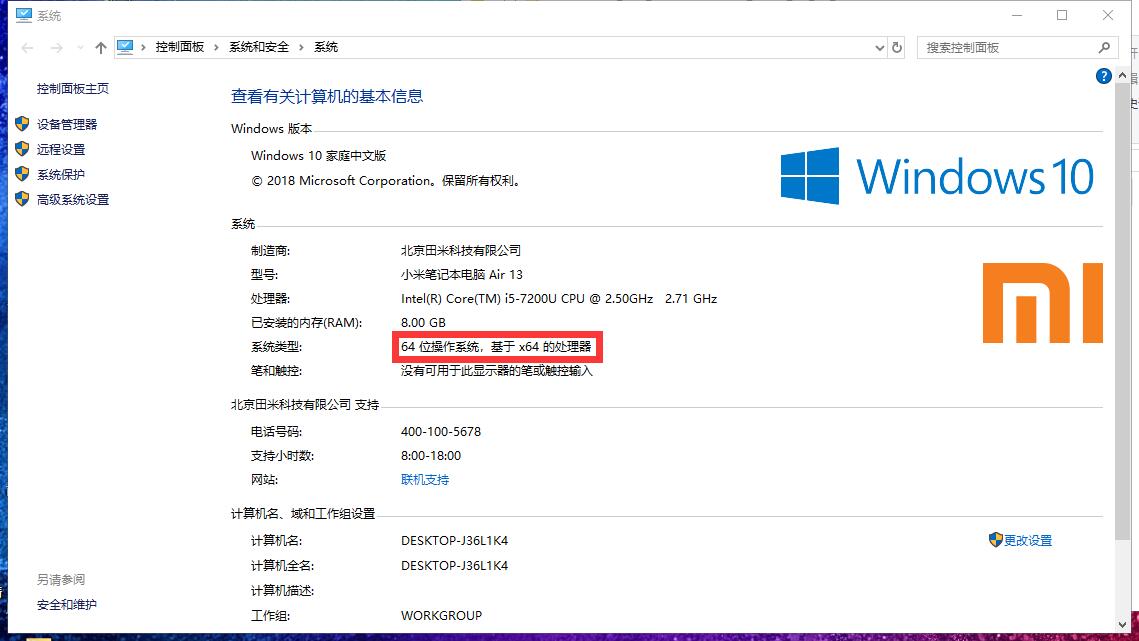Expand the chevron after 系统和安全
1139x641 pixels.
[x=301, y=47]
